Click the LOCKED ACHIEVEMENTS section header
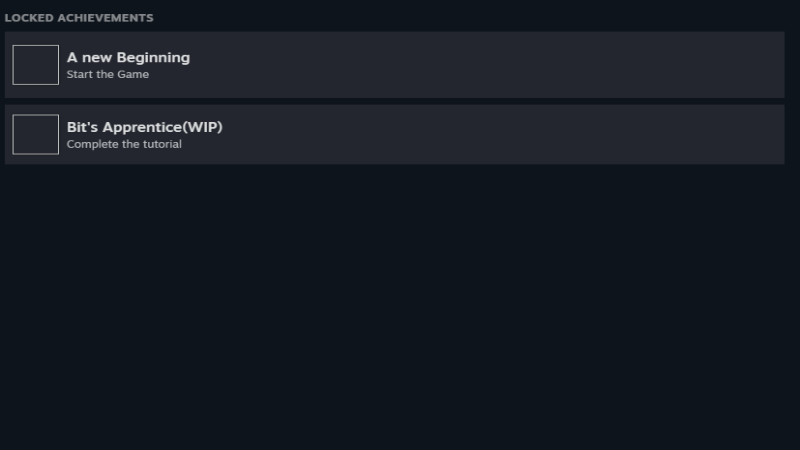This screenshot has width=800, height=450. (79, 18)
